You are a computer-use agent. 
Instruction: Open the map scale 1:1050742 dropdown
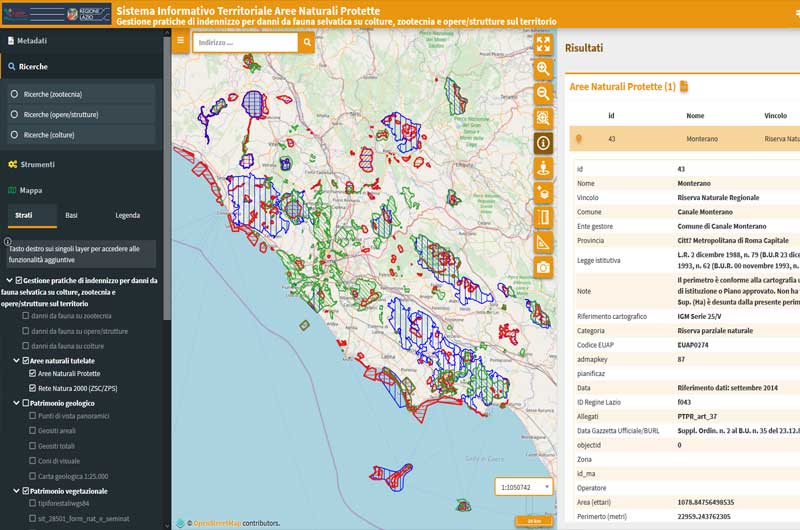click(x=524, y=487)
